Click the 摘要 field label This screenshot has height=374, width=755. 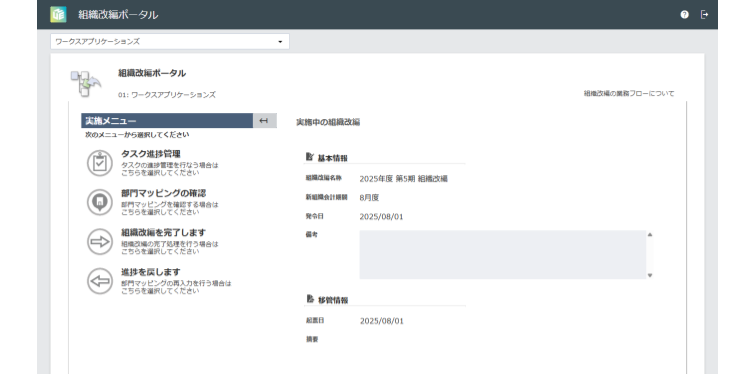(312, 339)
